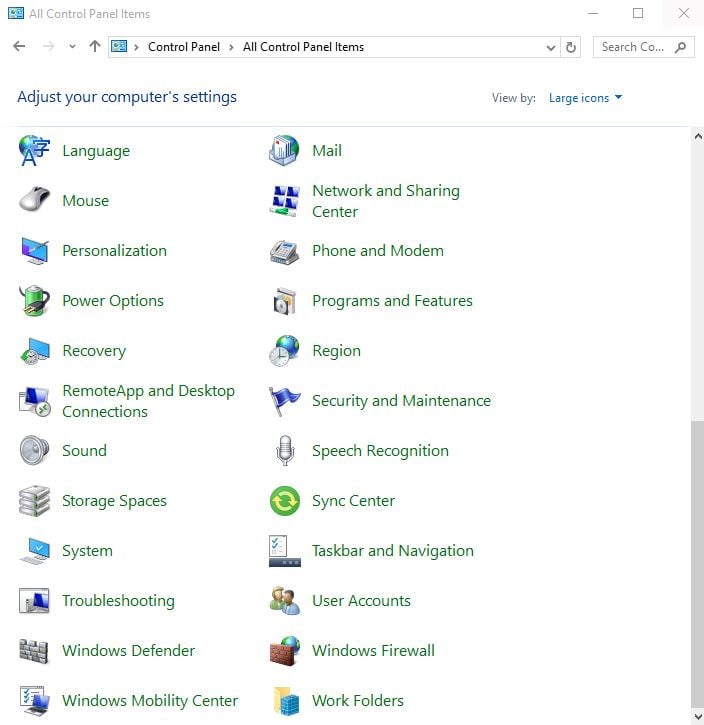Click the Security and Maintenance flag icon

[285, 401]
